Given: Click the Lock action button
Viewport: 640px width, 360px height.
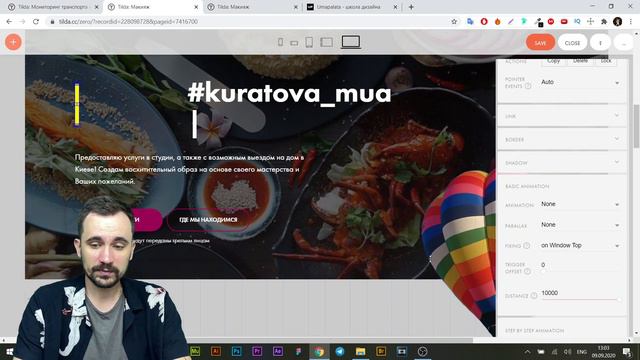Looking at the screenshot, I should 606,61.
